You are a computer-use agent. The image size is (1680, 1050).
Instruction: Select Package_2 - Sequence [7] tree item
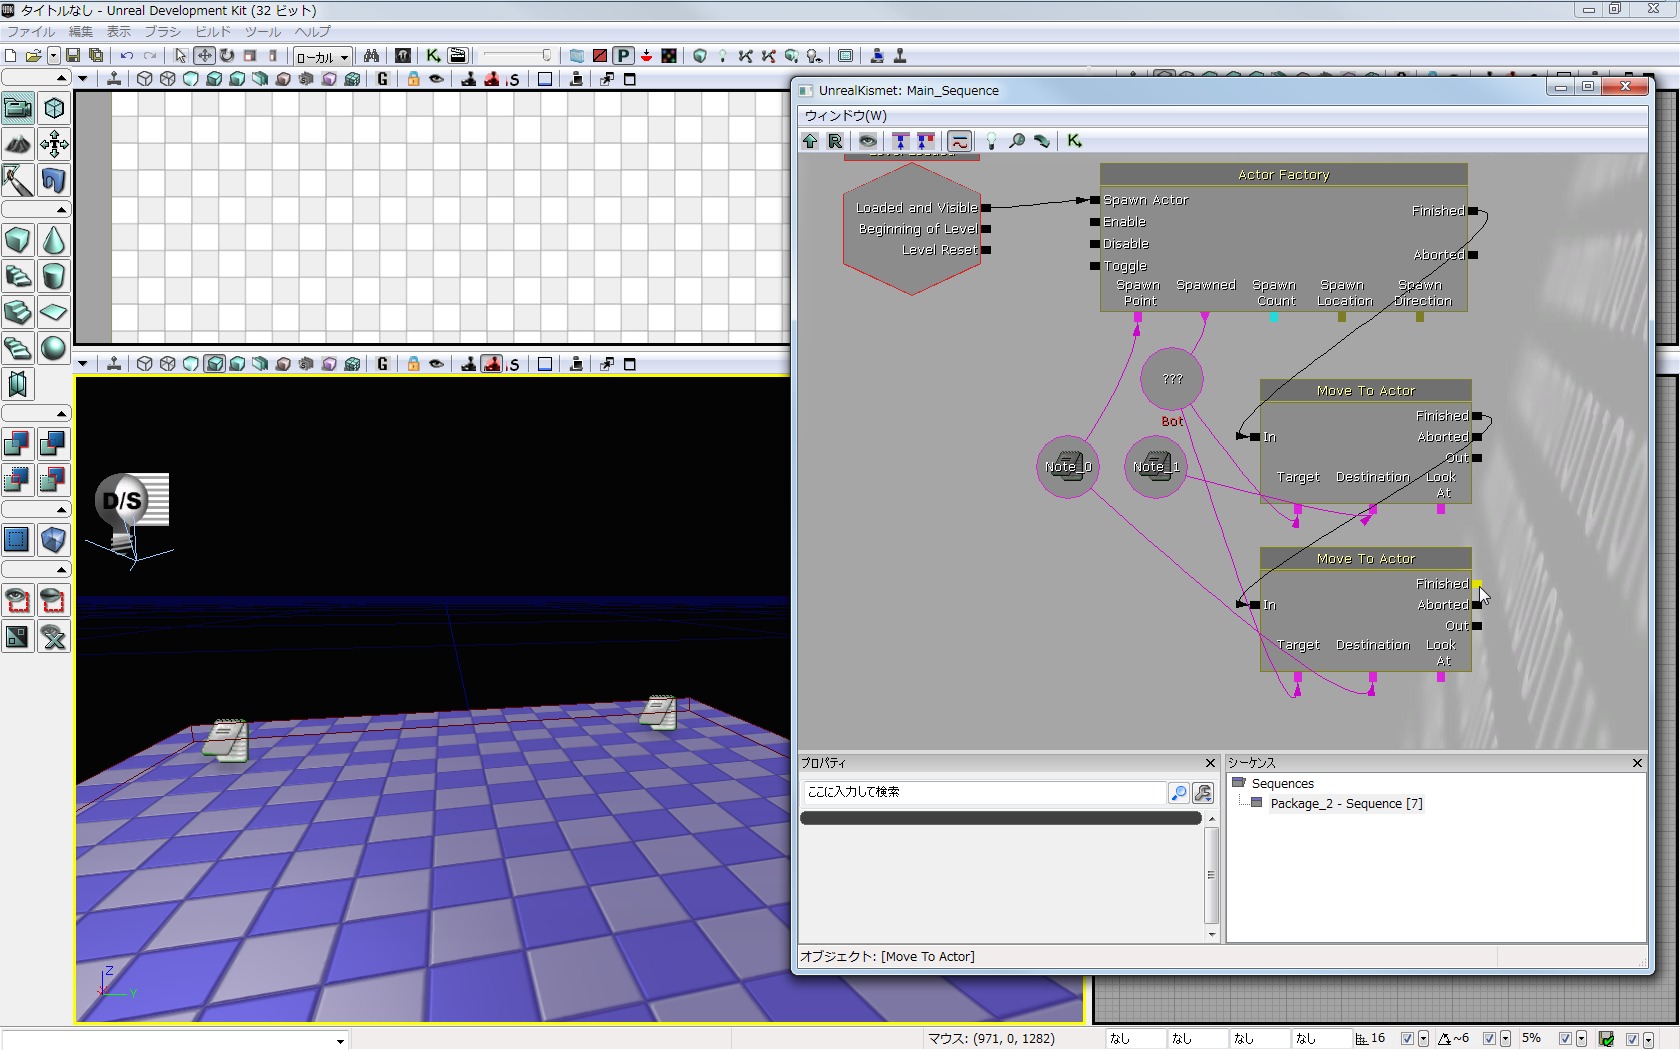coord(1345,804)
